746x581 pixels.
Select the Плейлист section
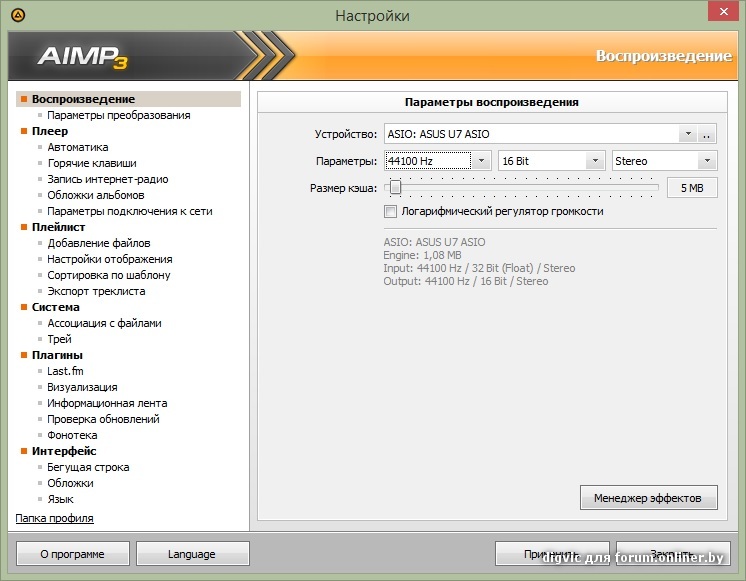click(x=59, y=227)
